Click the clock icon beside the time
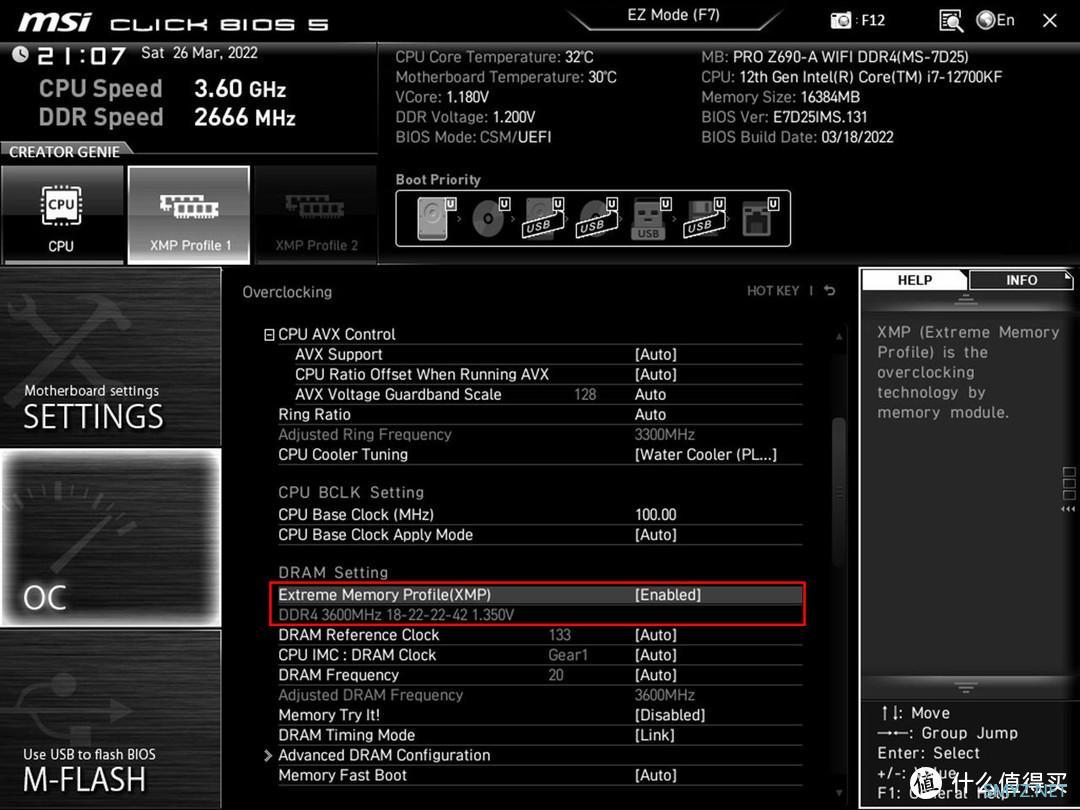The width and height of the screenshot is (1080, 810). (21, 54)
